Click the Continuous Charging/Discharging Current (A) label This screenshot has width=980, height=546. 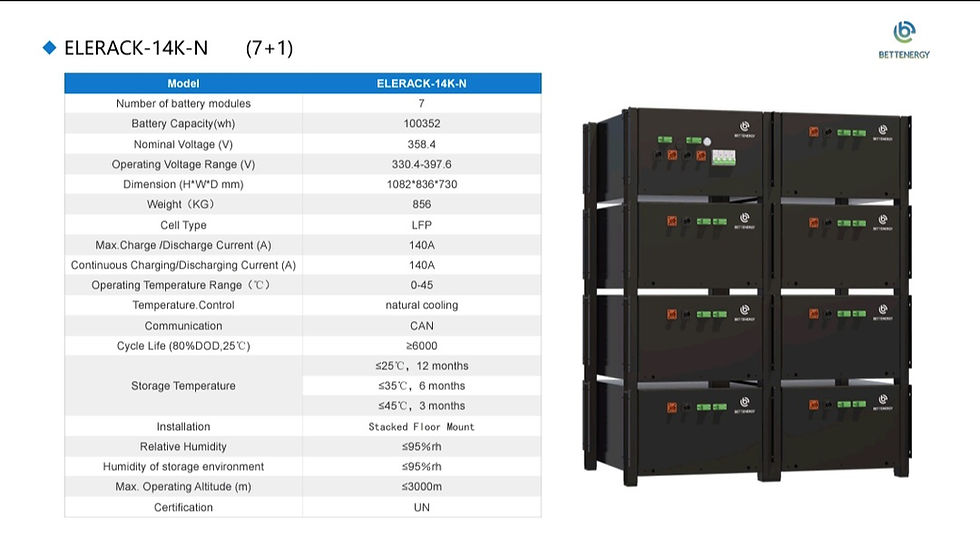[x=183, y=265]
